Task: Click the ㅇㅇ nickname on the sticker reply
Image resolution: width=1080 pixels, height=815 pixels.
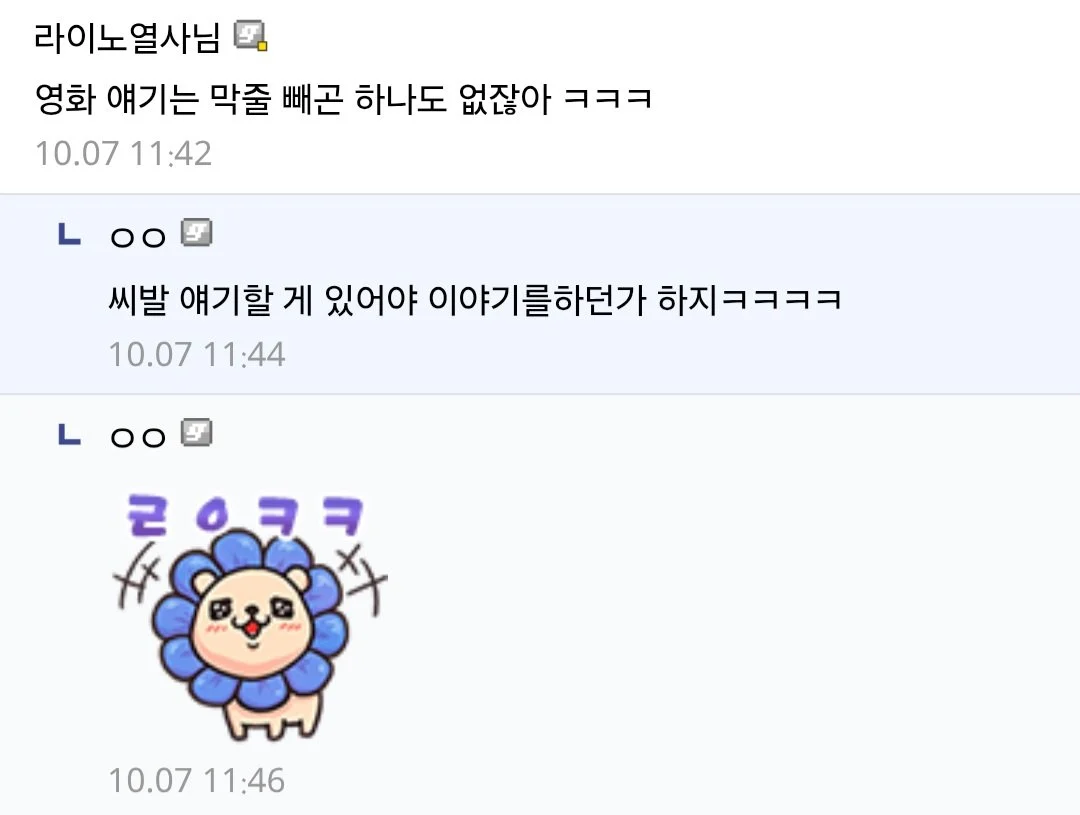Action: (x=138, y=437)
